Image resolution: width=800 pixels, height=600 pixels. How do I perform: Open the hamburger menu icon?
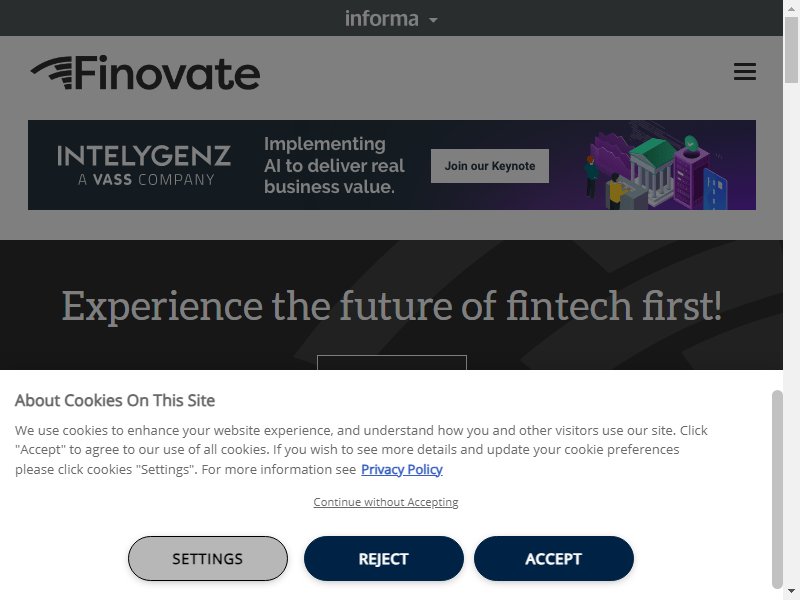[744, 71]
